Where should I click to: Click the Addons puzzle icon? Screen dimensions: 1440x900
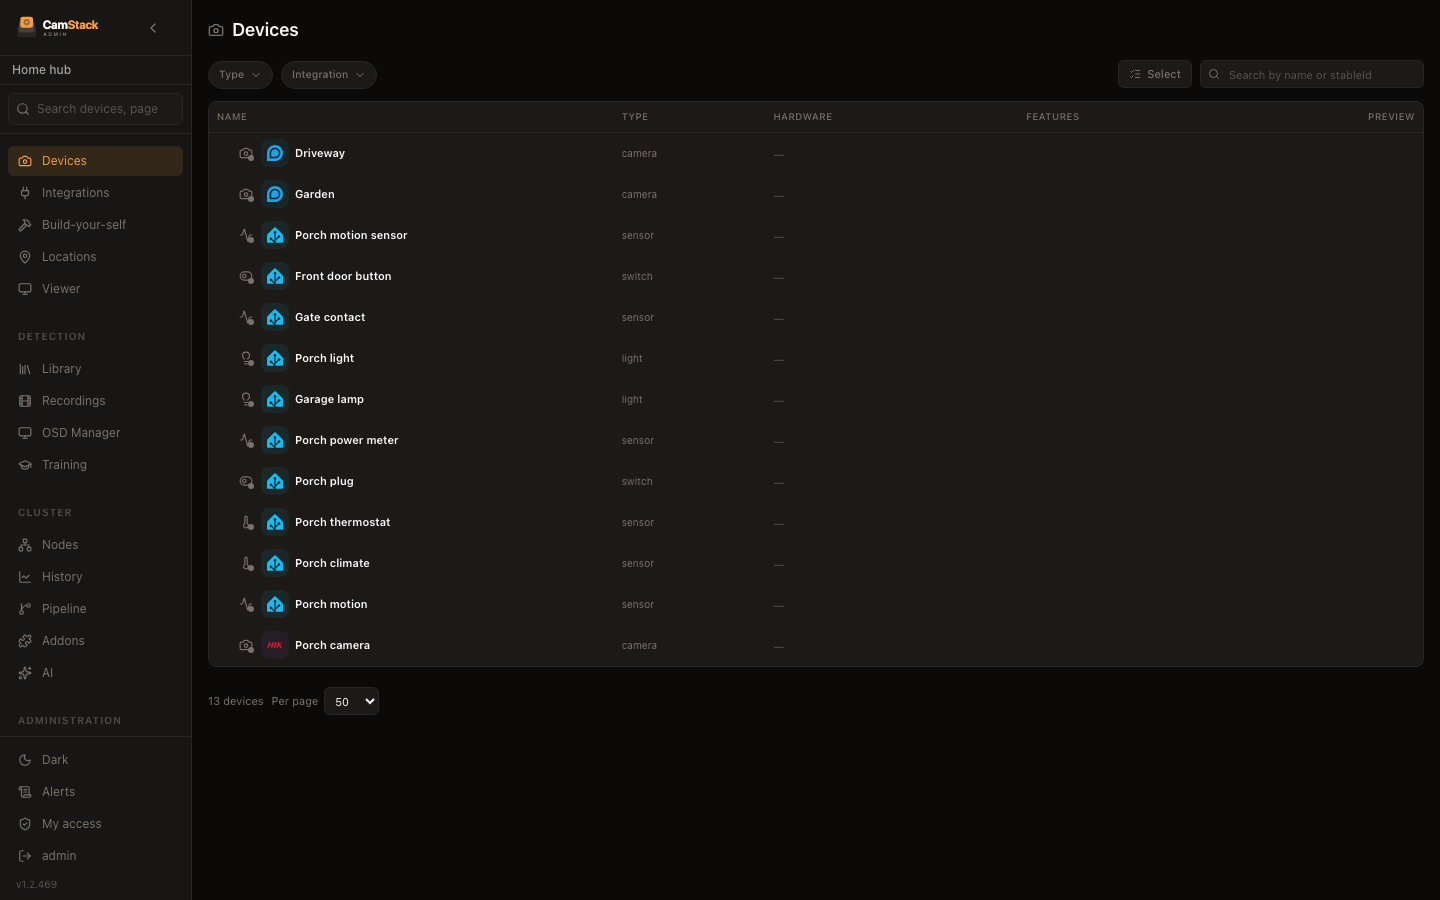[x=25, y=641]
